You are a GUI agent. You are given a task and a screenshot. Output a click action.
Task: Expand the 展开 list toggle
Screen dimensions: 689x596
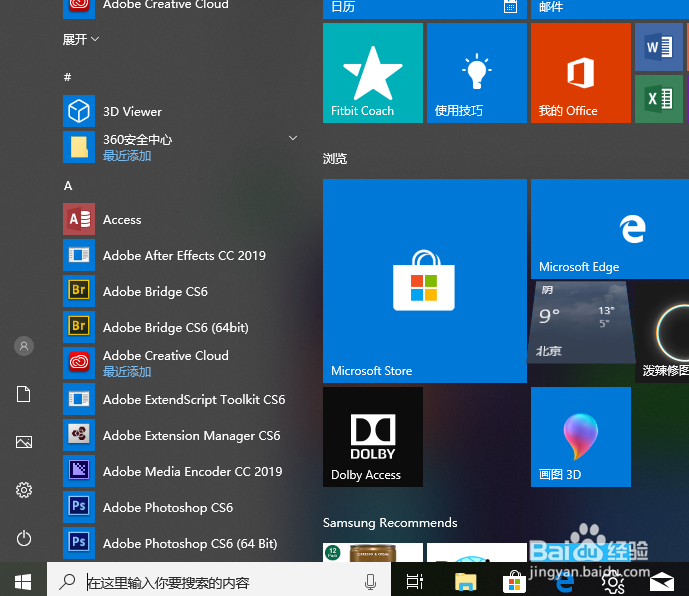[80, 40]
